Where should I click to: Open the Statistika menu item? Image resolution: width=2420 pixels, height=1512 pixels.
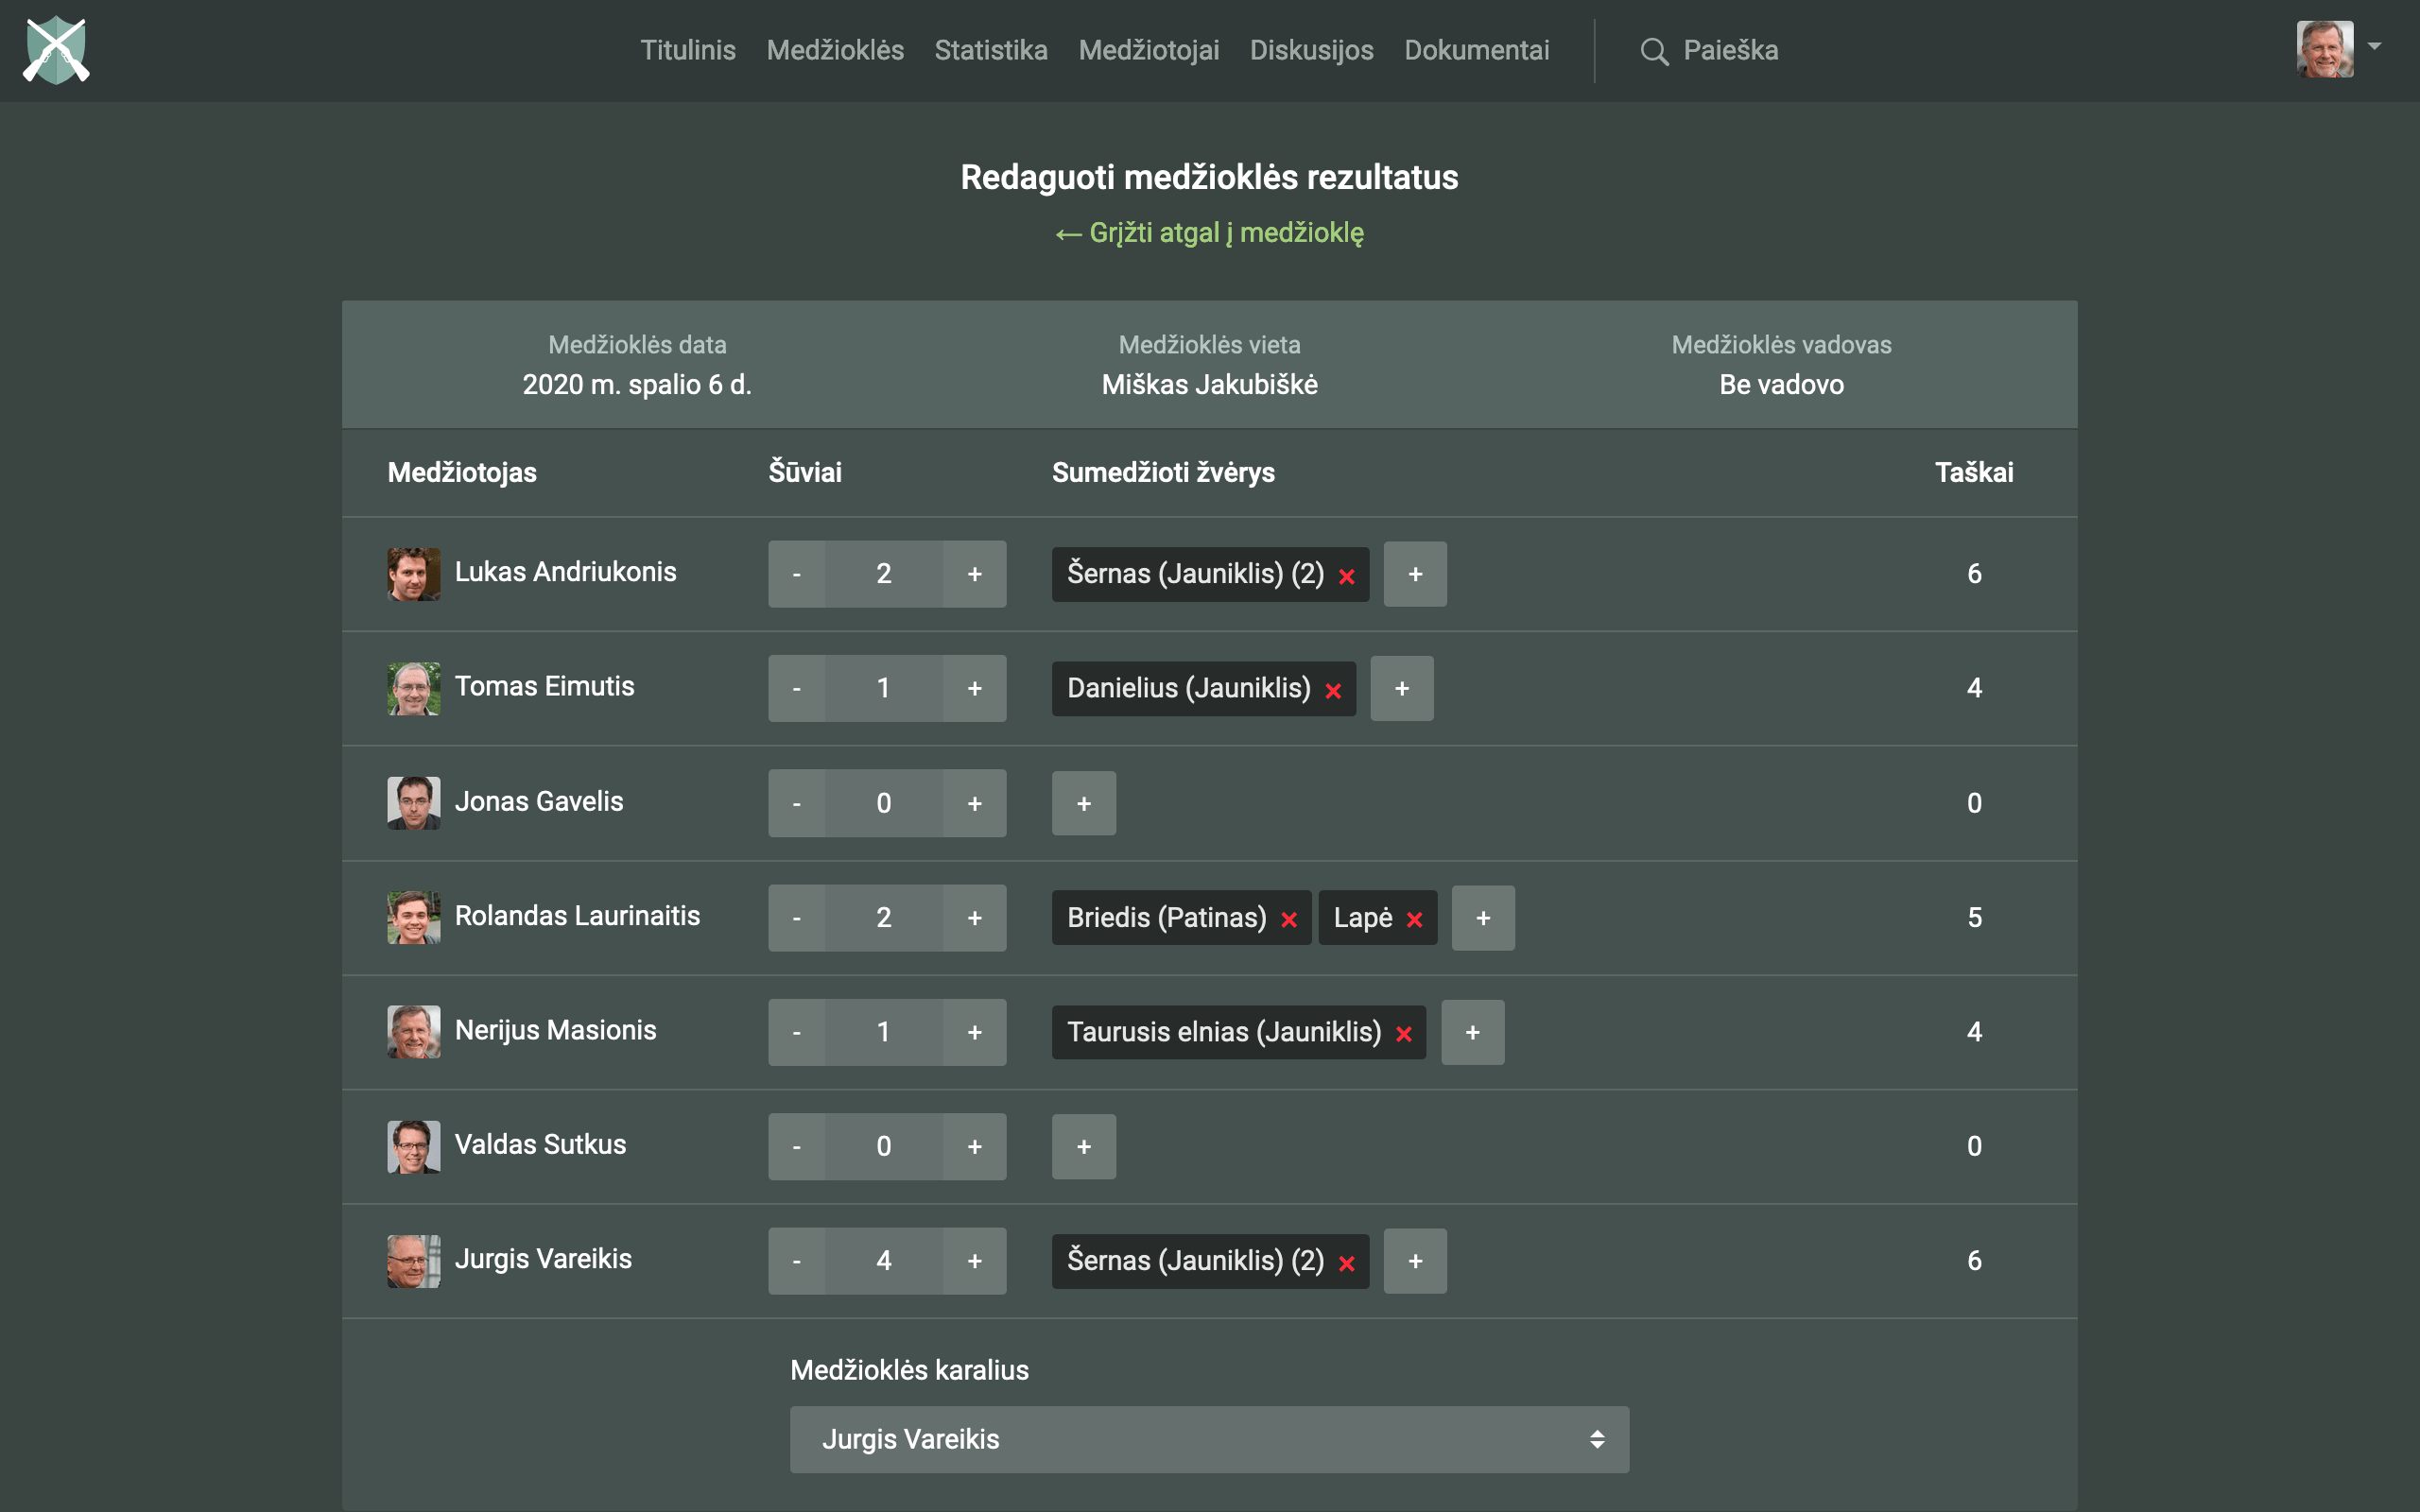pyautogui.click(x=990, y=50)
